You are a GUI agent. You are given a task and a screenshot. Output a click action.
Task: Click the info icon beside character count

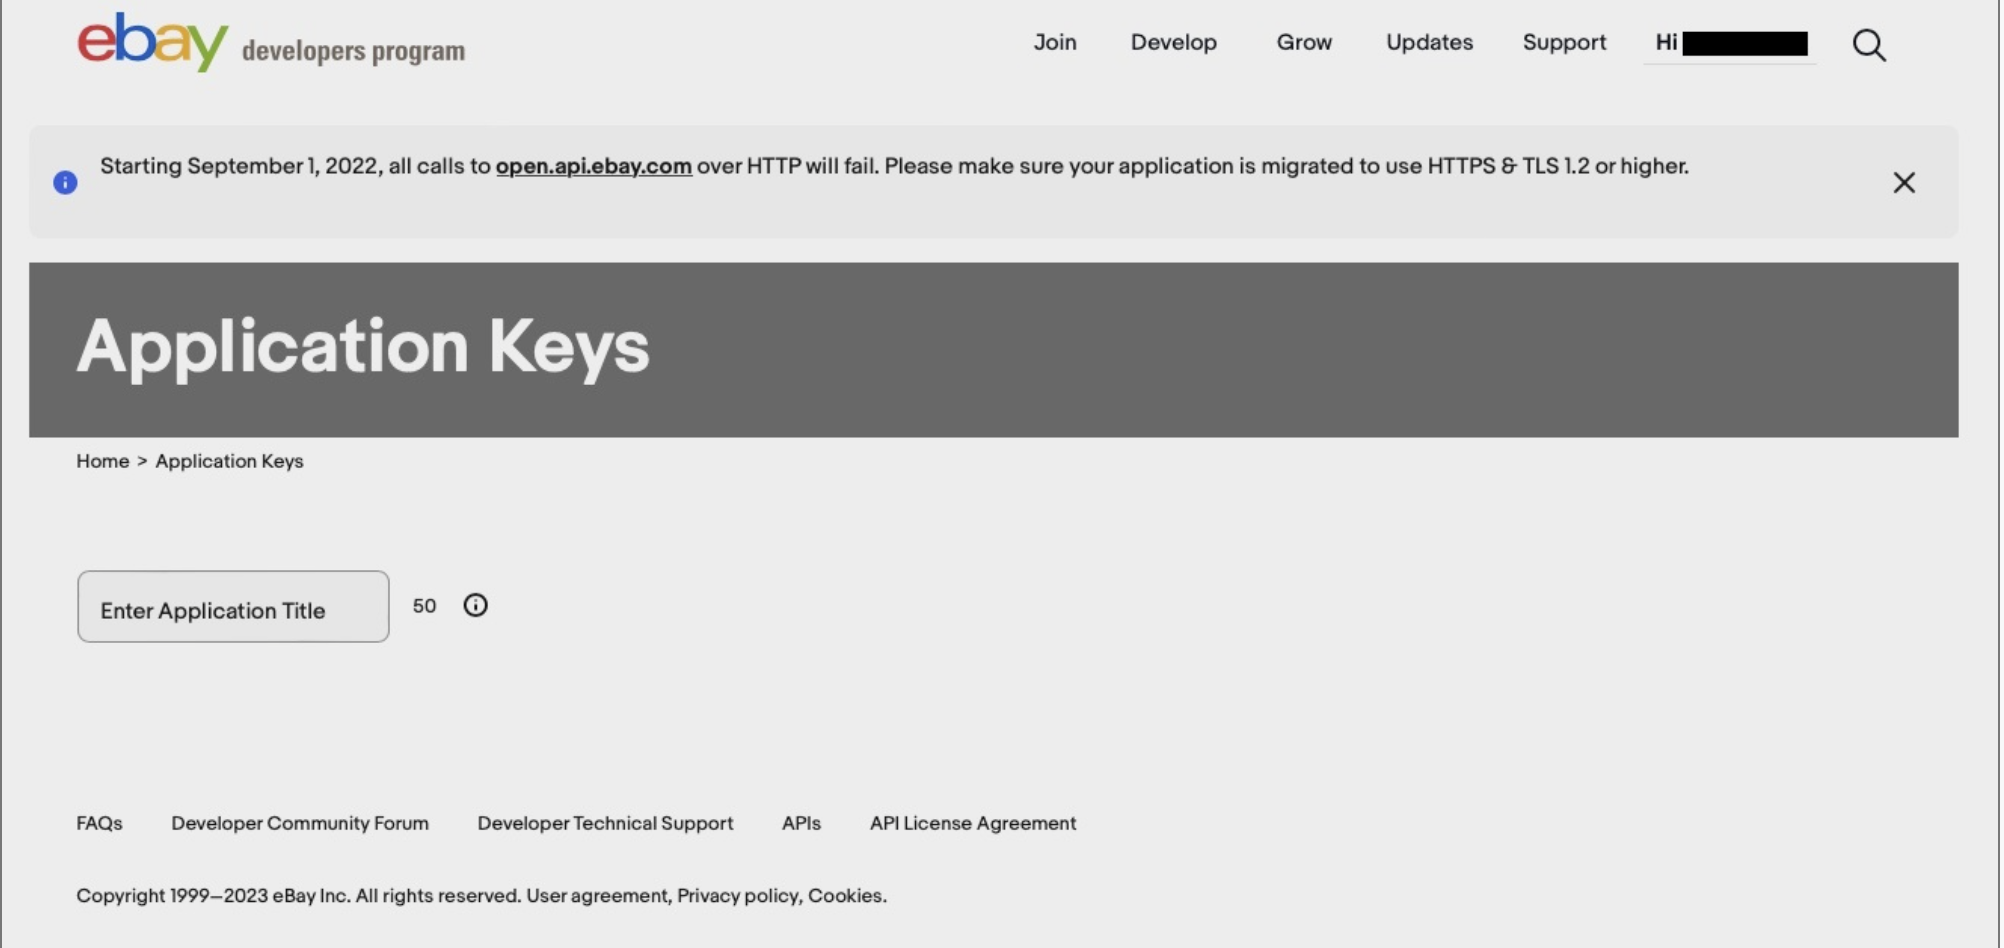[x=475, y=605]
